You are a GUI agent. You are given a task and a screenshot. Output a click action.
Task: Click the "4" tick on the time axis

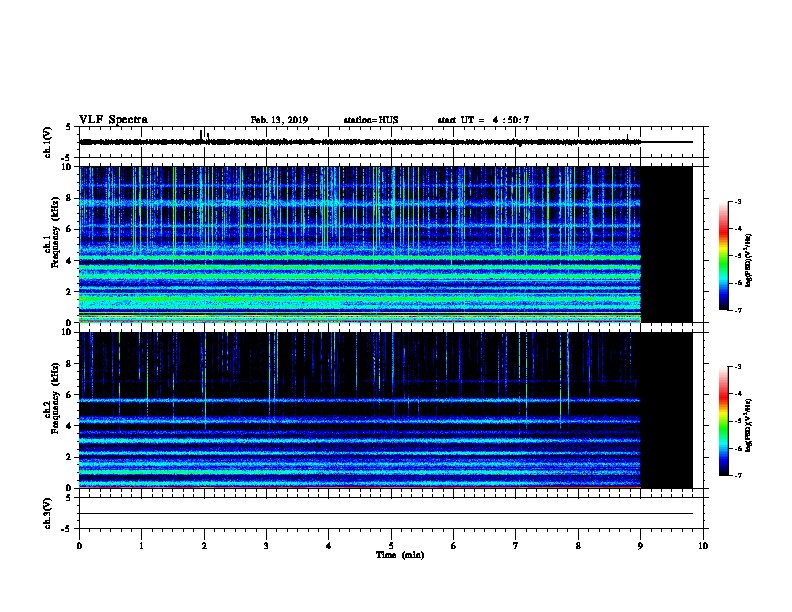pos(329,545)
